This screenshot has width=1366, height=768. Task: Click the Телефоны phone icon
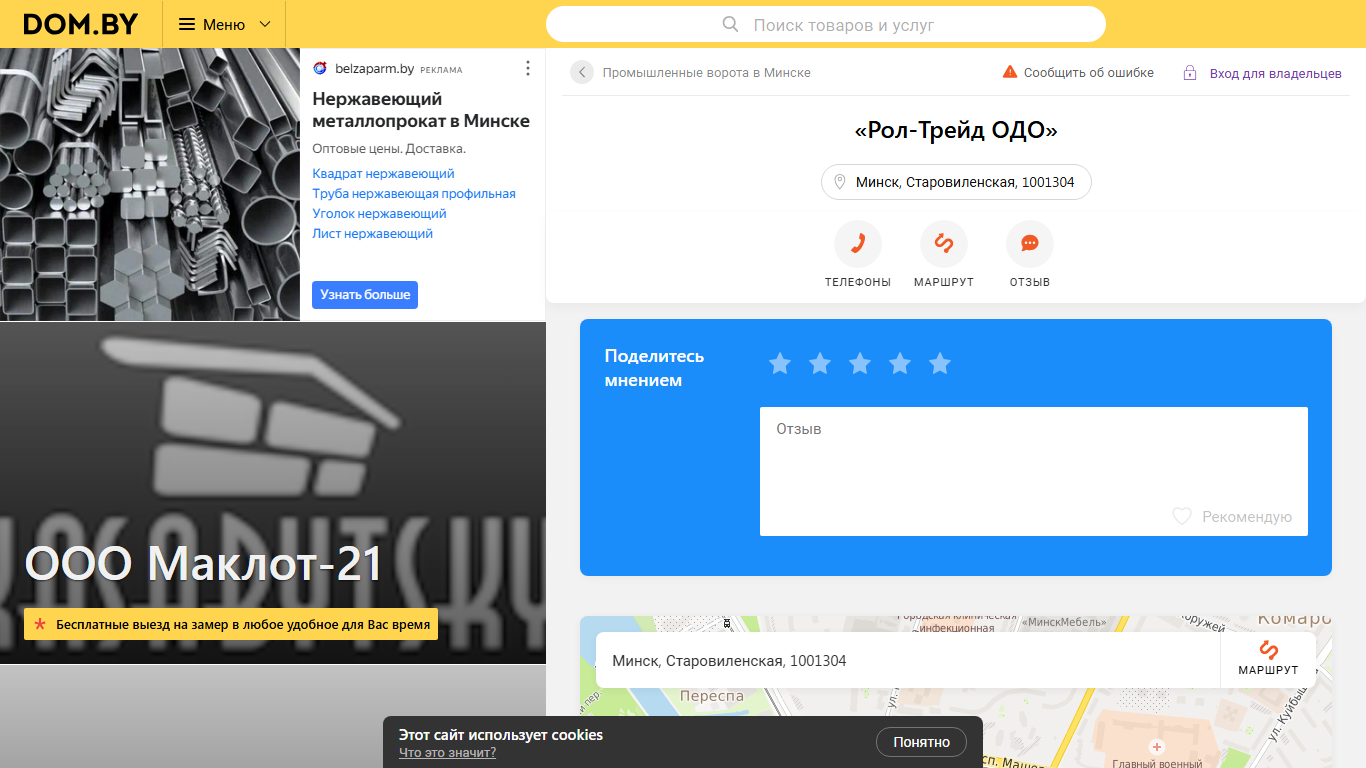coord(858,244)
